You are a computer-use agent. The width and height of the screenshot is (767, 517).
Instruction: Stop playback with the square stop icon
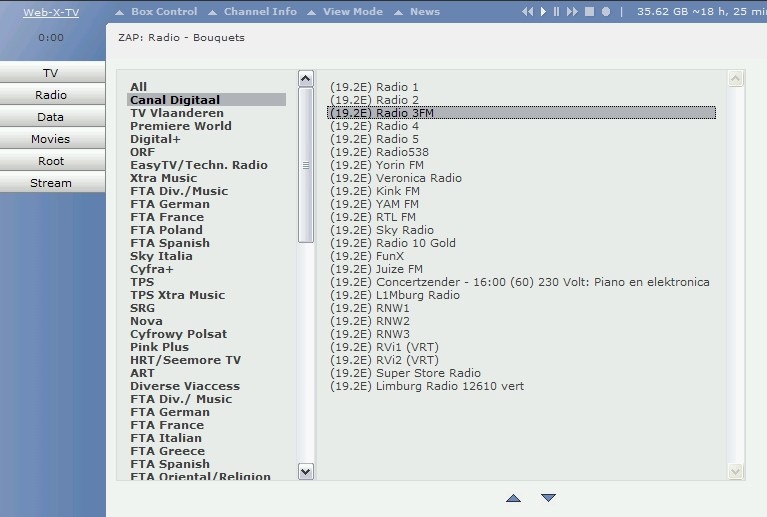click(x=590, y=12)
